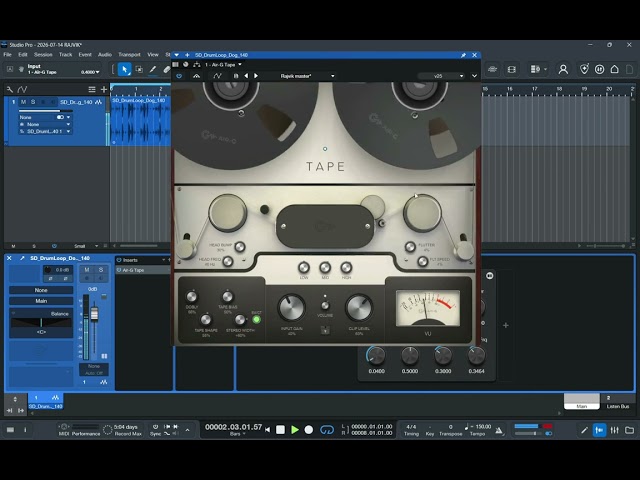Solo the SD_Dr track in the arrangement
Image resolution: width=640 pixels, height=480 pixels.
coord(33,102)
